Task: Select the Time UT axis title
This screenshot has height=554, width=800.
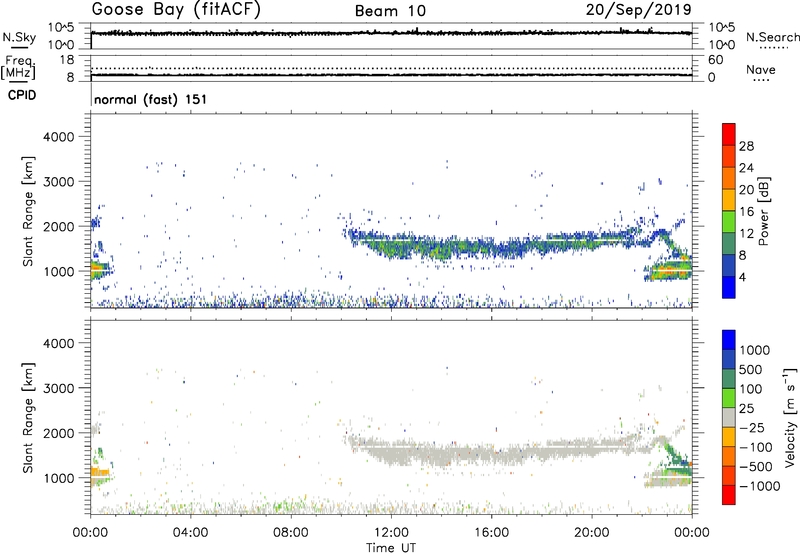Action: tap(391, 548)
